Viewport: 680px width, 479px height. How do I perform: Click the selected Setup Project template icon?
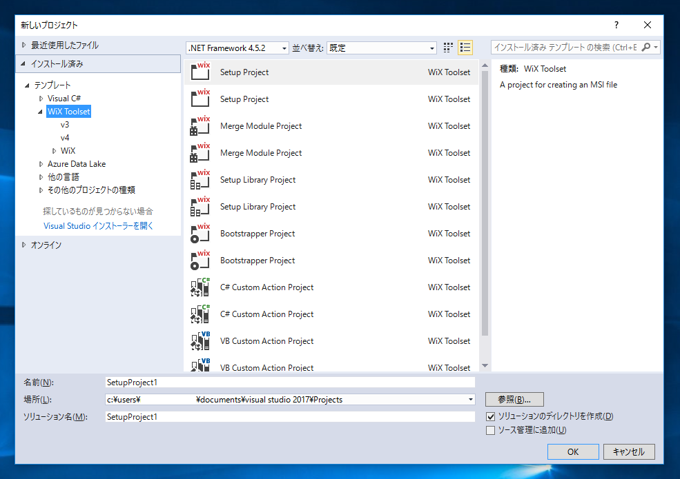tap(200, 72)
